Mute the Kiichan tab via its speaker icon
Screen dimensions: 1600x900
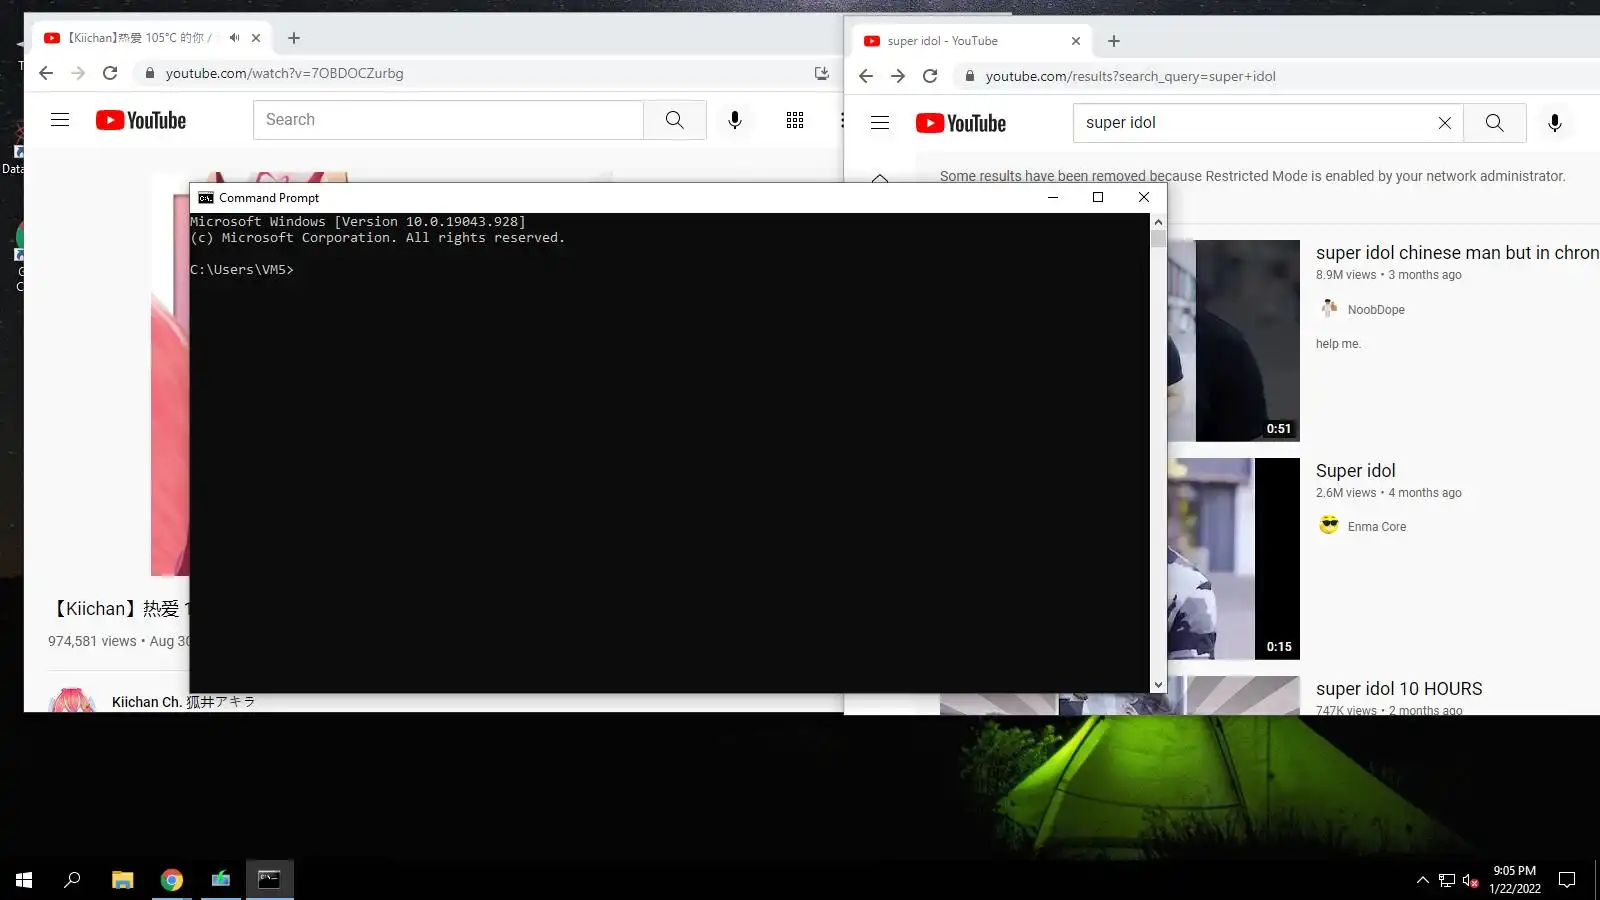[x=234, y=38]
